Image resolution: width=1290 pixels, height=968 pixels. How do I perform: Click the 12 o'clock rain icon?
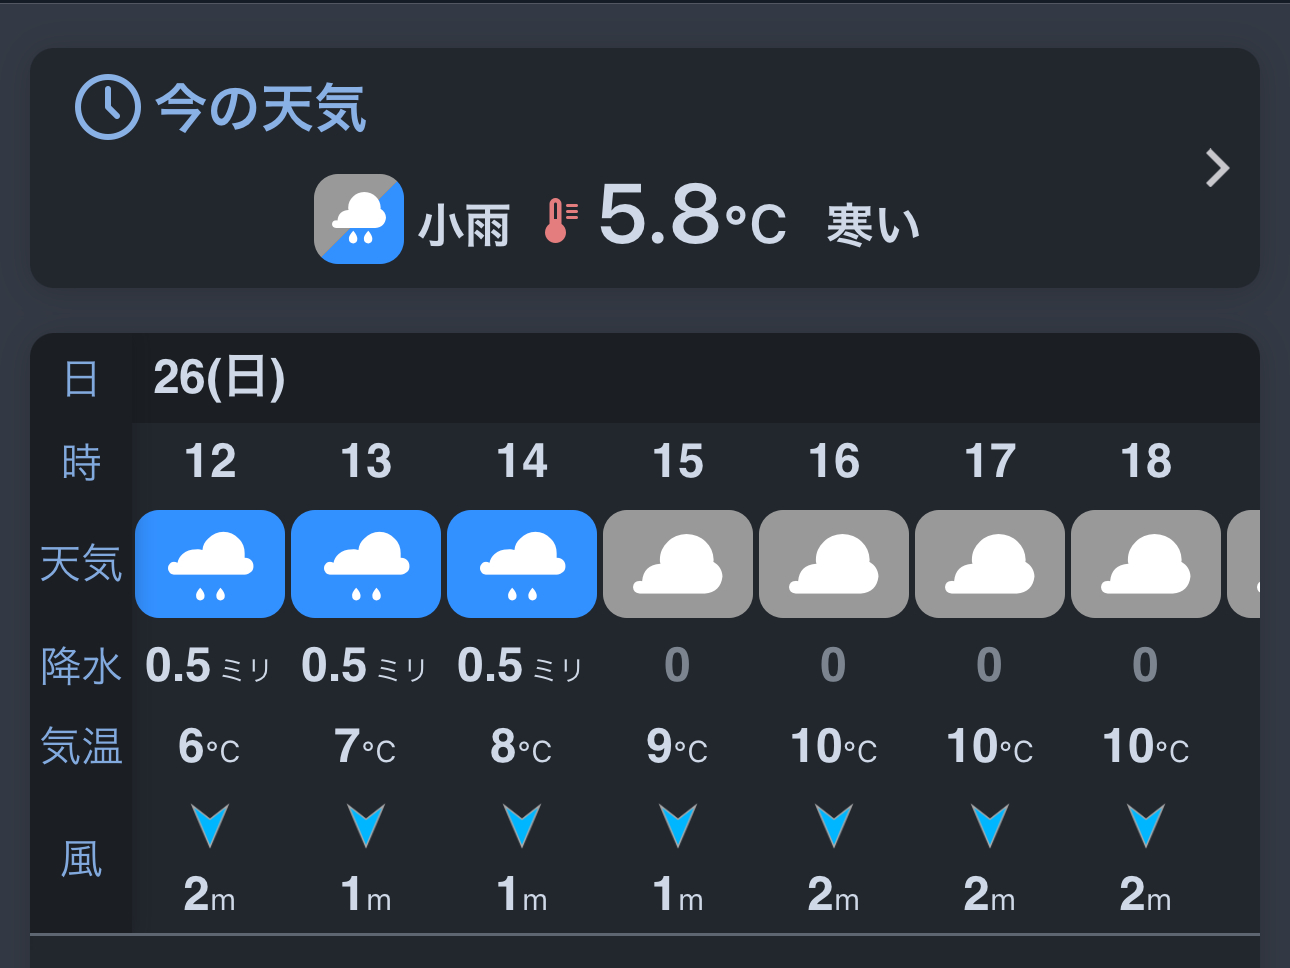(x=210, y=564)
